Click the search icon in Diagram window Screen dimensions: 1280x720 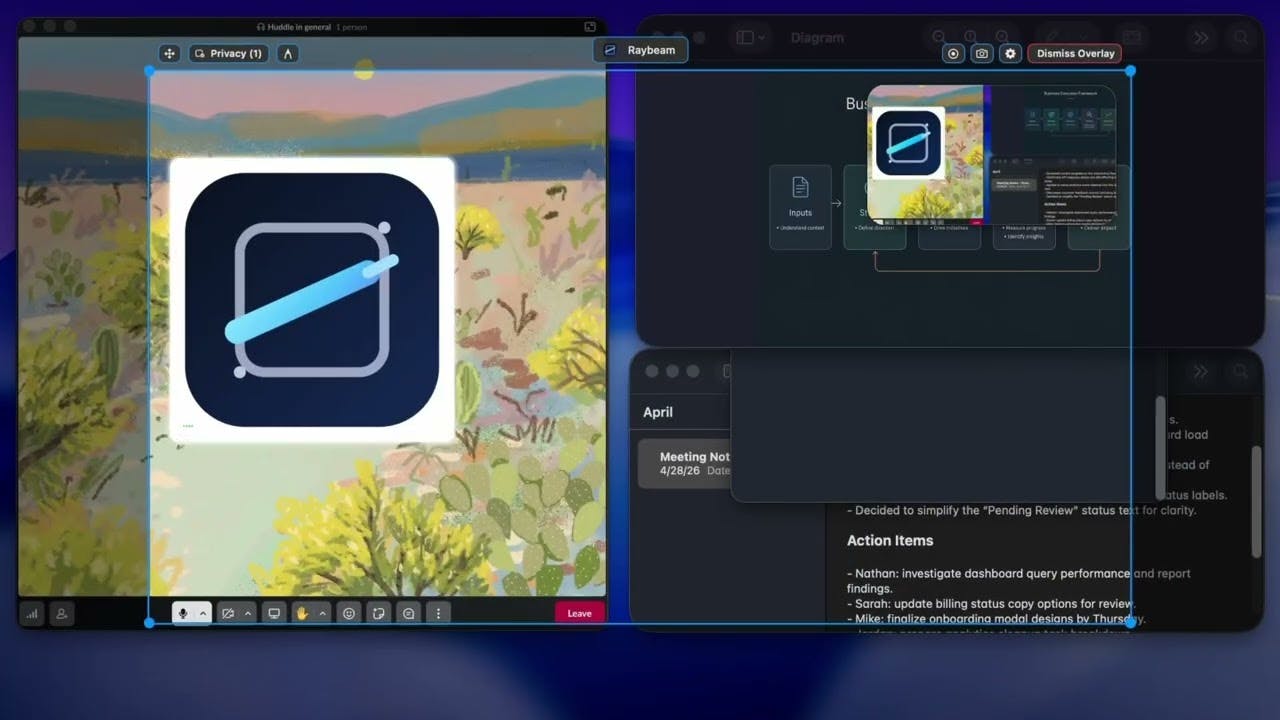click(x=1241, y=38)
